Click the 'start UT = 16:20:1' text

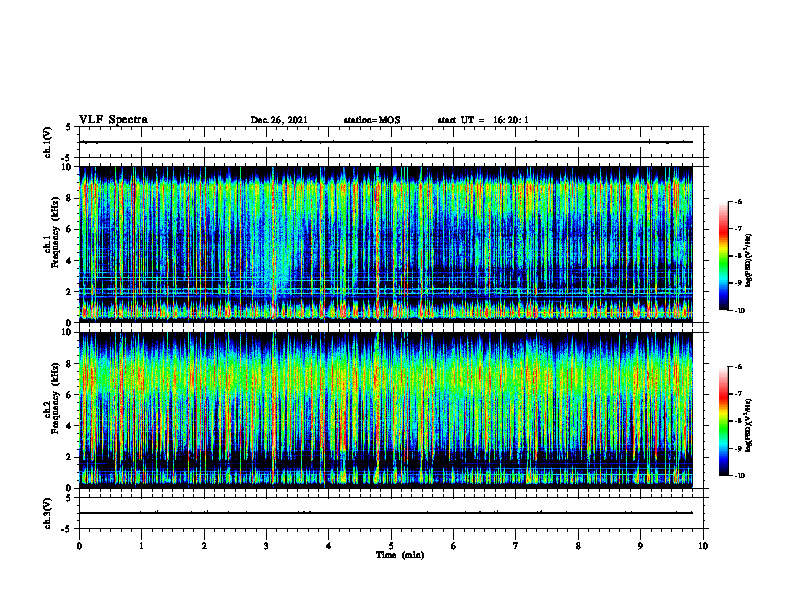click(x=483, y=120)
